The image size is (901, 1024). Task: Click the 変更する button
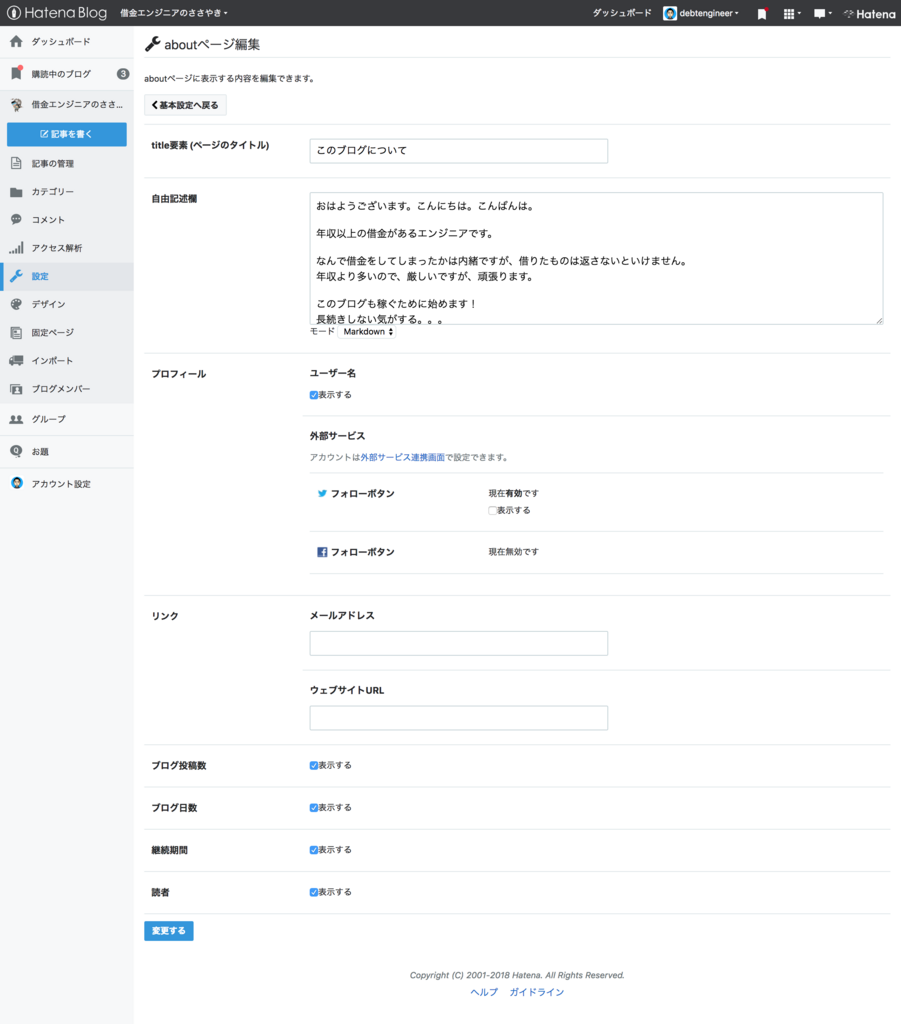[168, 930]
